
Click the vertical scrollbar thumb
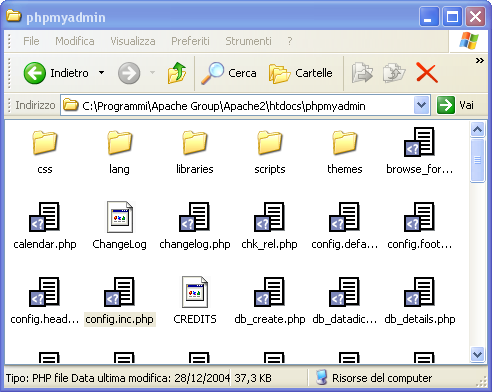[x=477, y=161]
